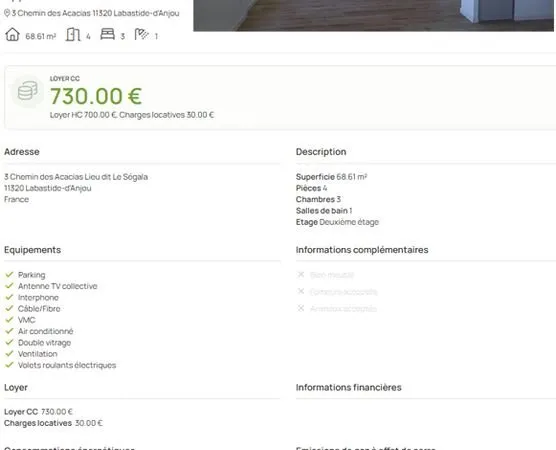Click the house surface area icon

12,35
